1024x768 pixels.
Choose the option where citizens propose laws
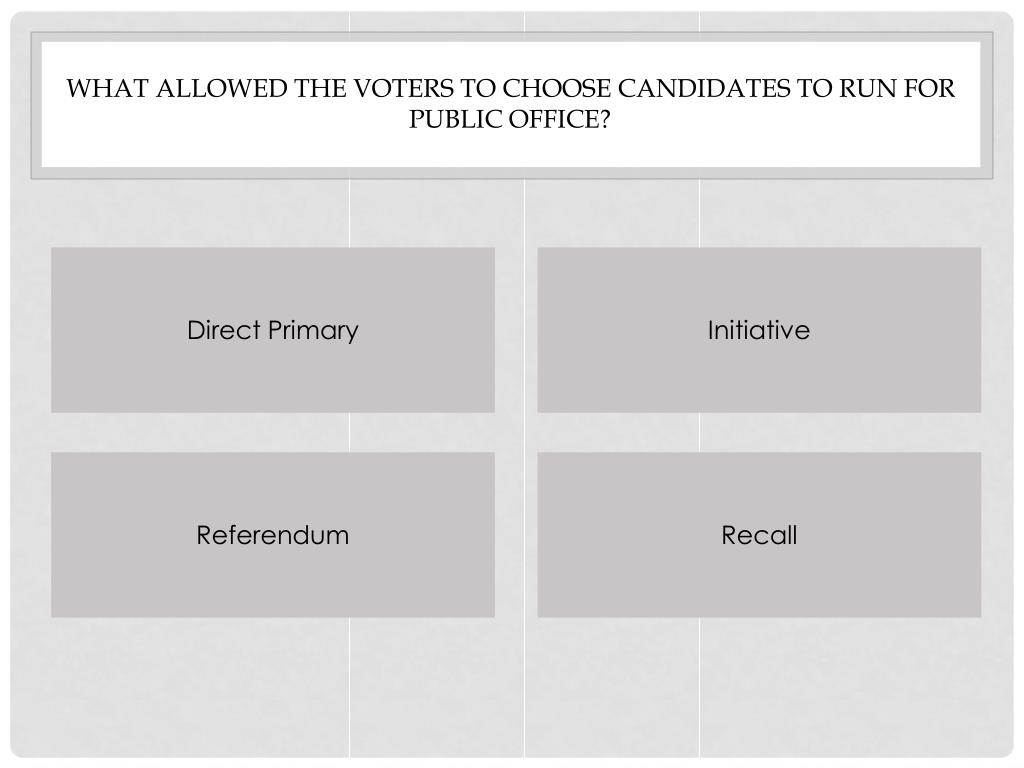[x=759, y=330]
